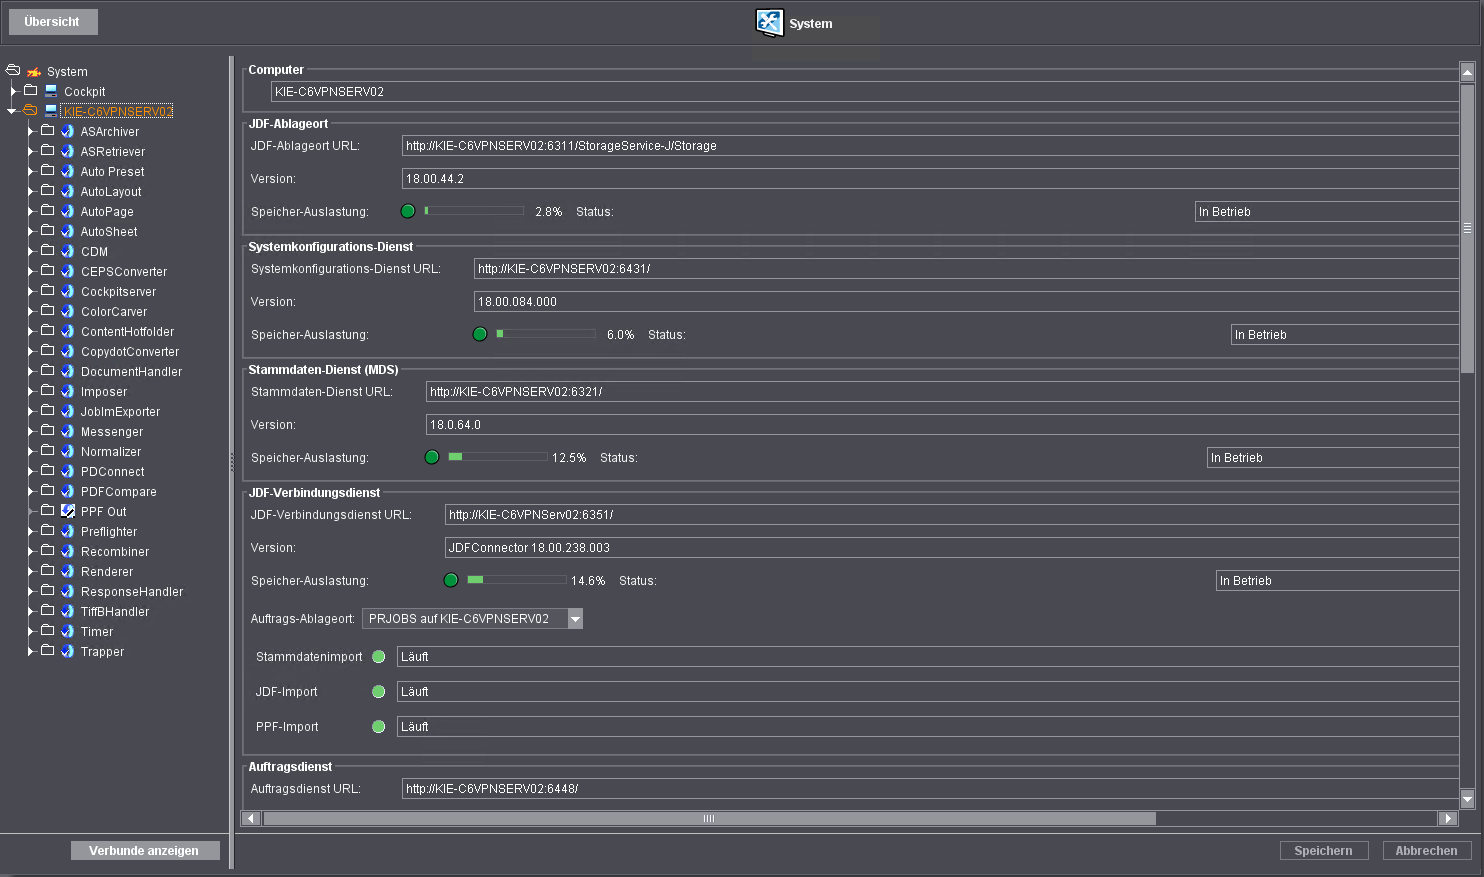Image resolution: width=1484 pixels, height=877 pixels.
Task: Click the folder icon beside Messenger
Action: pos(47,430)
